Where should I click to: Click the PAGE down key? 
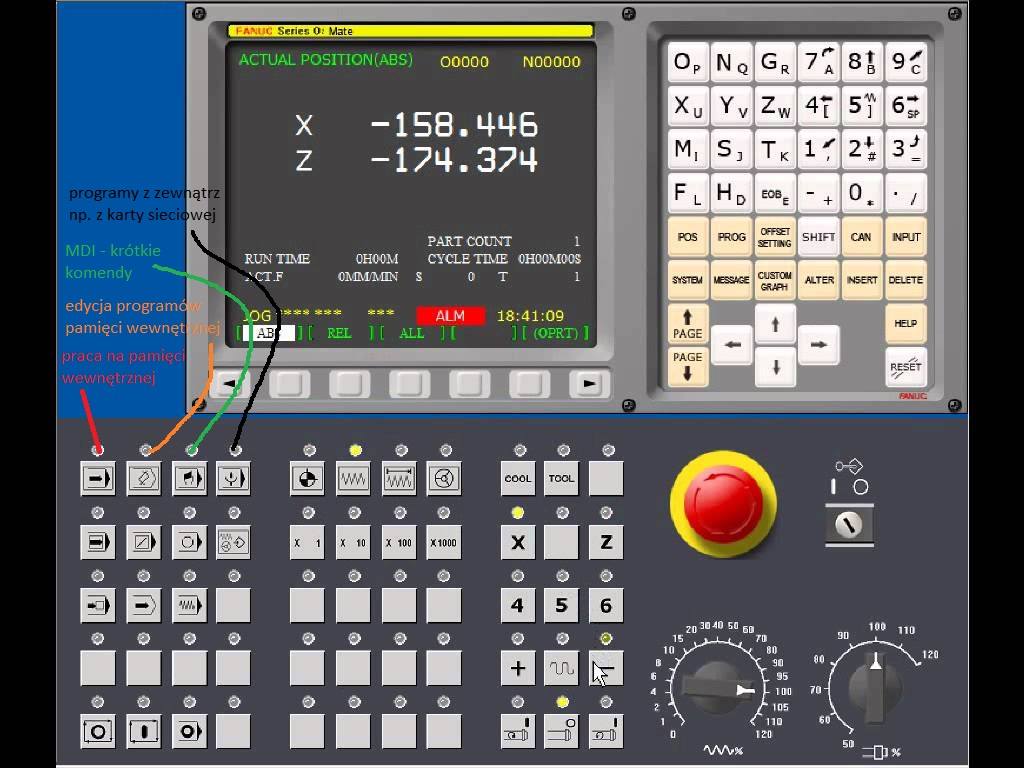coord(688,366)
